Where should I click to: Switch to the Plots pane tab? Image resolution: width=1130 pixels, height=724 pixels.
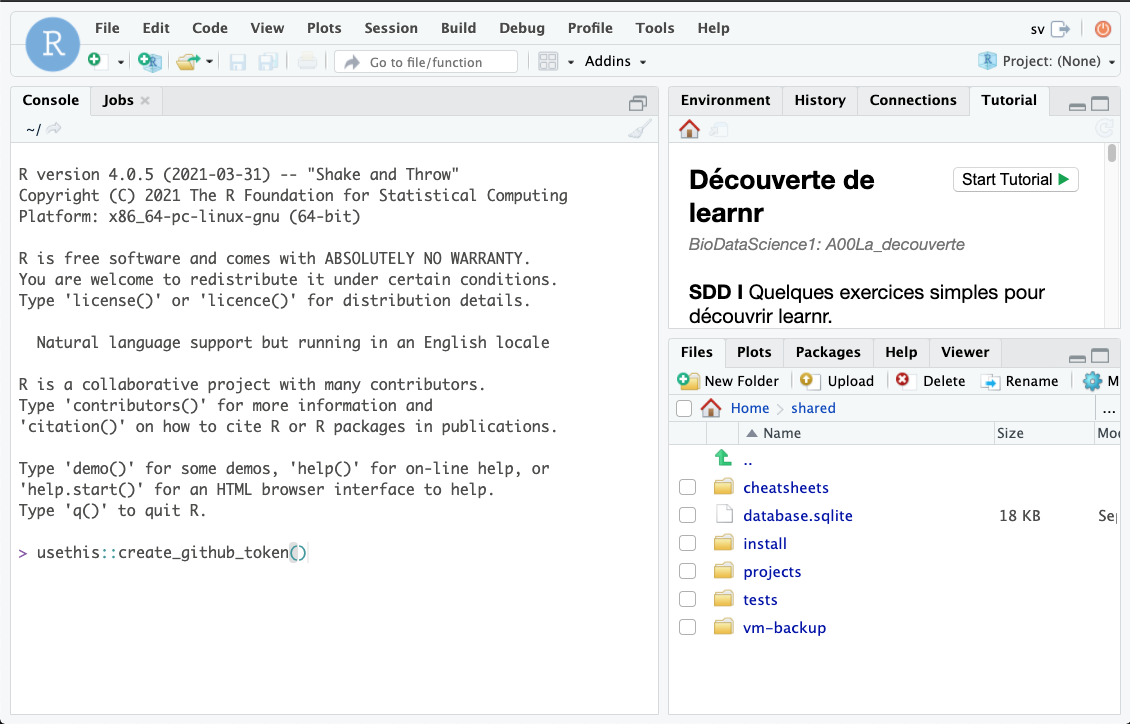755,352
